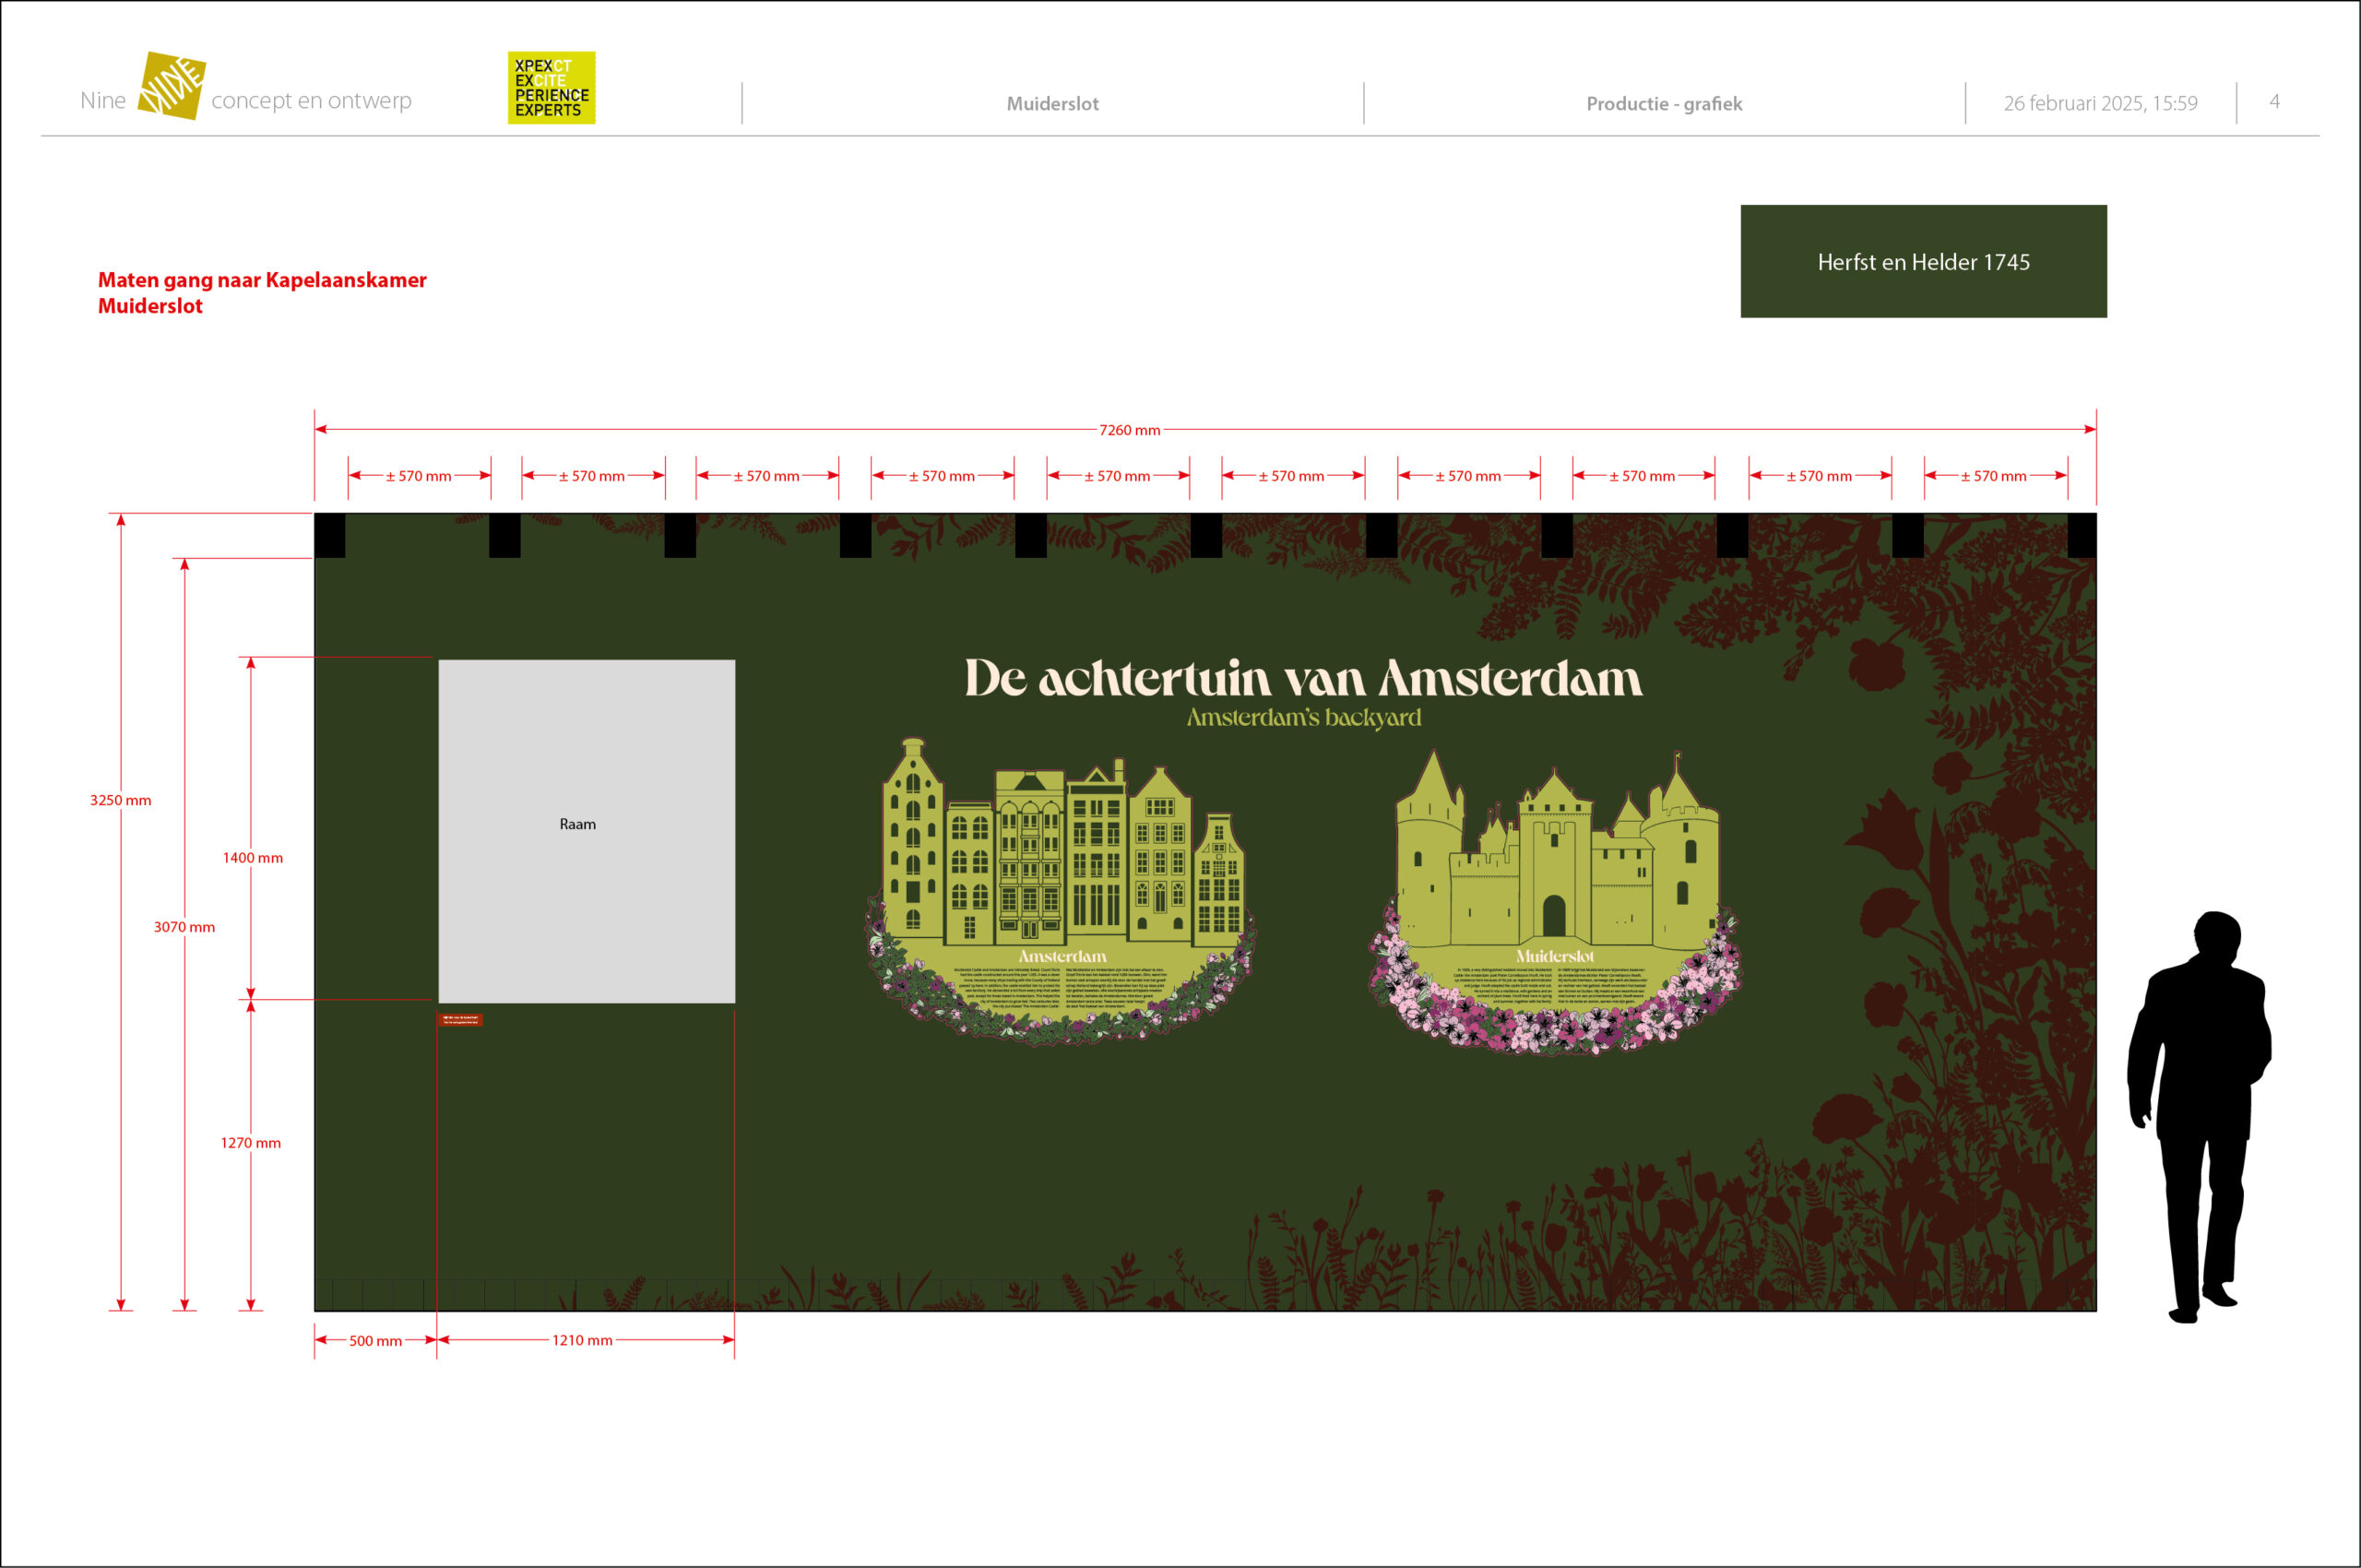The image size is (2361, 1568).
Task: Click the 'Amsterdam' caption under the canal houses
Action: [1062, 957]
